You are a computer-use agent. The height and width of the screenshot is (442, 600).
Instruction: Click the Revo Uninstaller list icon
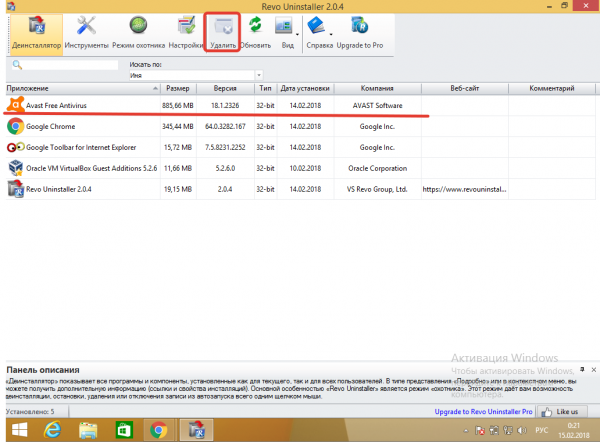[16, 189]
